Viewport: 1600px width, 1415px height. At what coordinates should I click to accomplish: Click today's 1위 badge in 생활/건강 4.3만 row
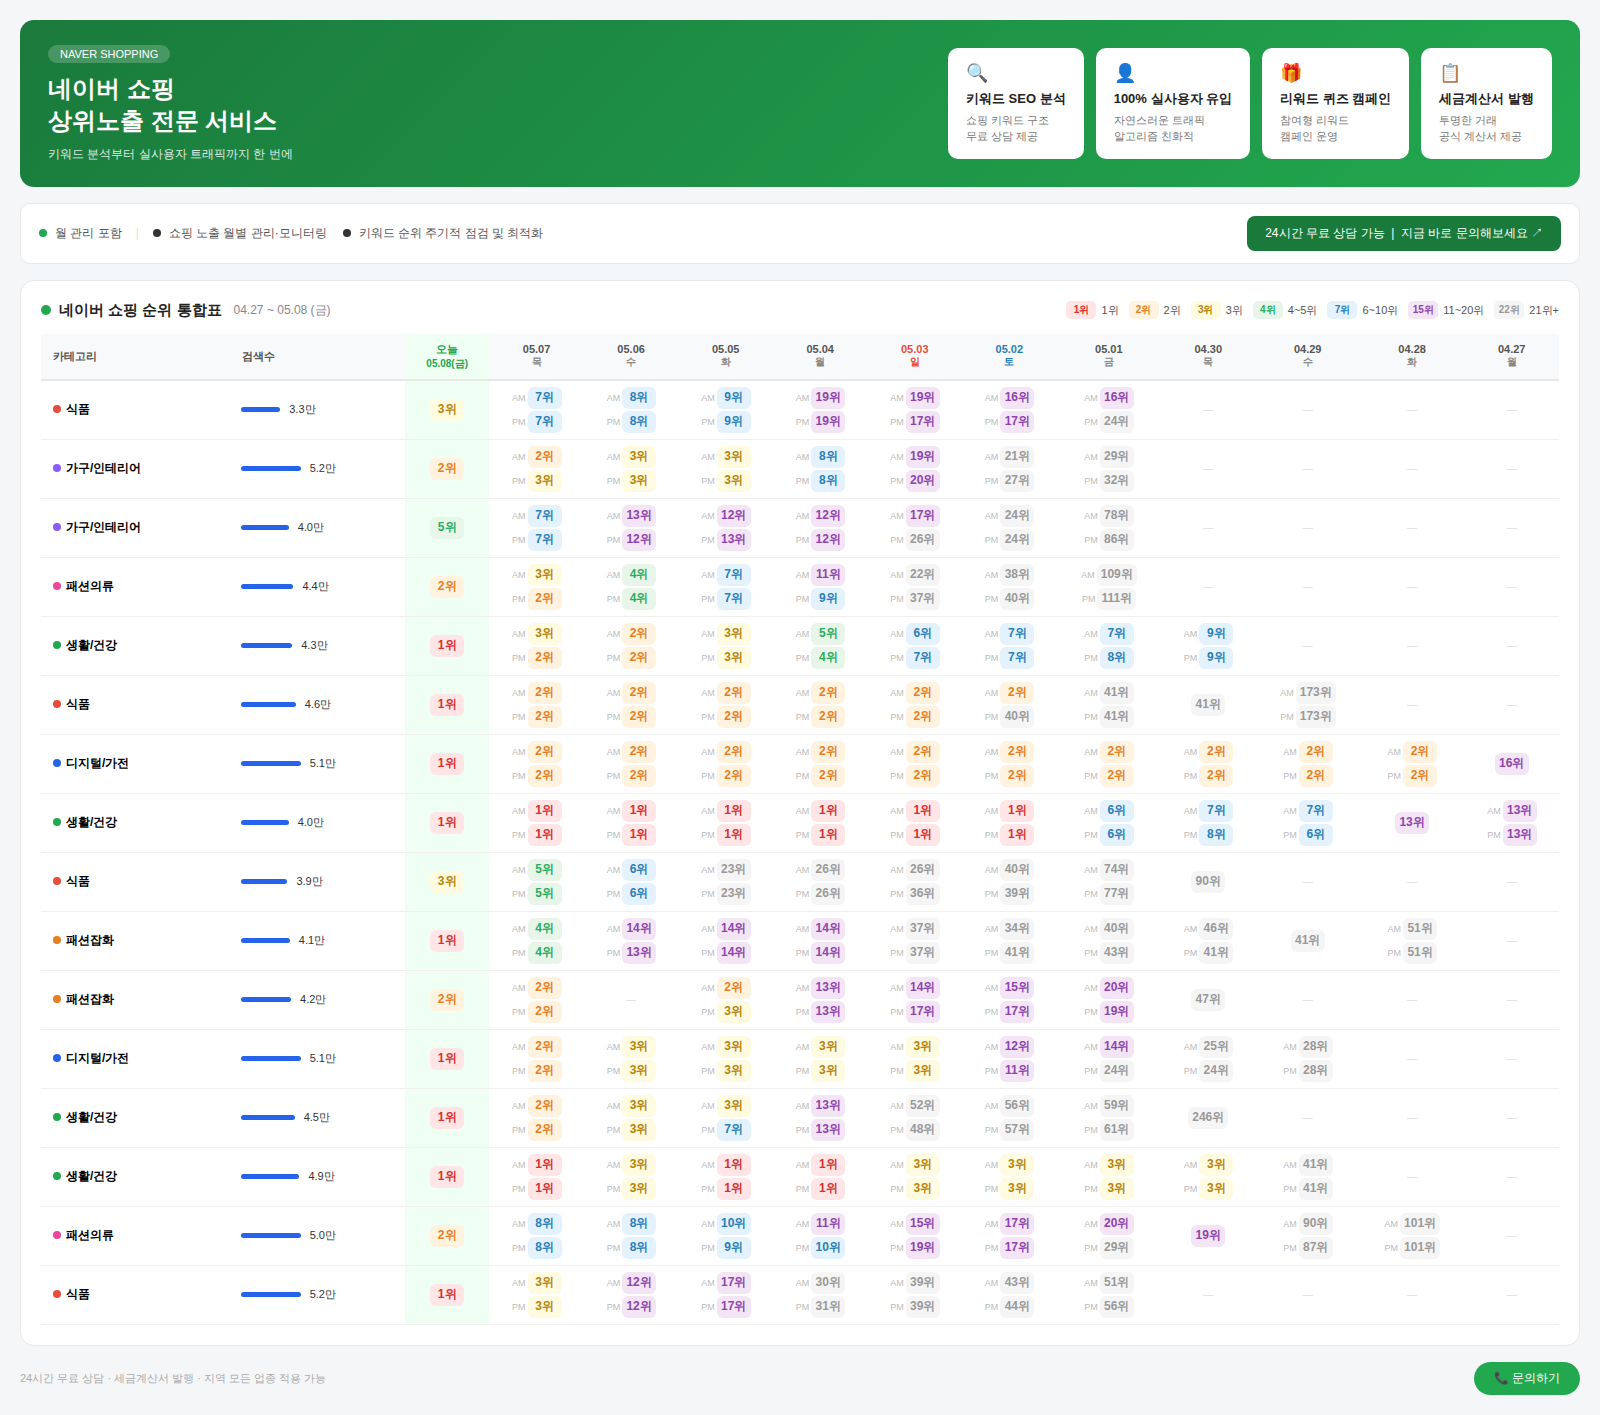click(x=447, y=645)
